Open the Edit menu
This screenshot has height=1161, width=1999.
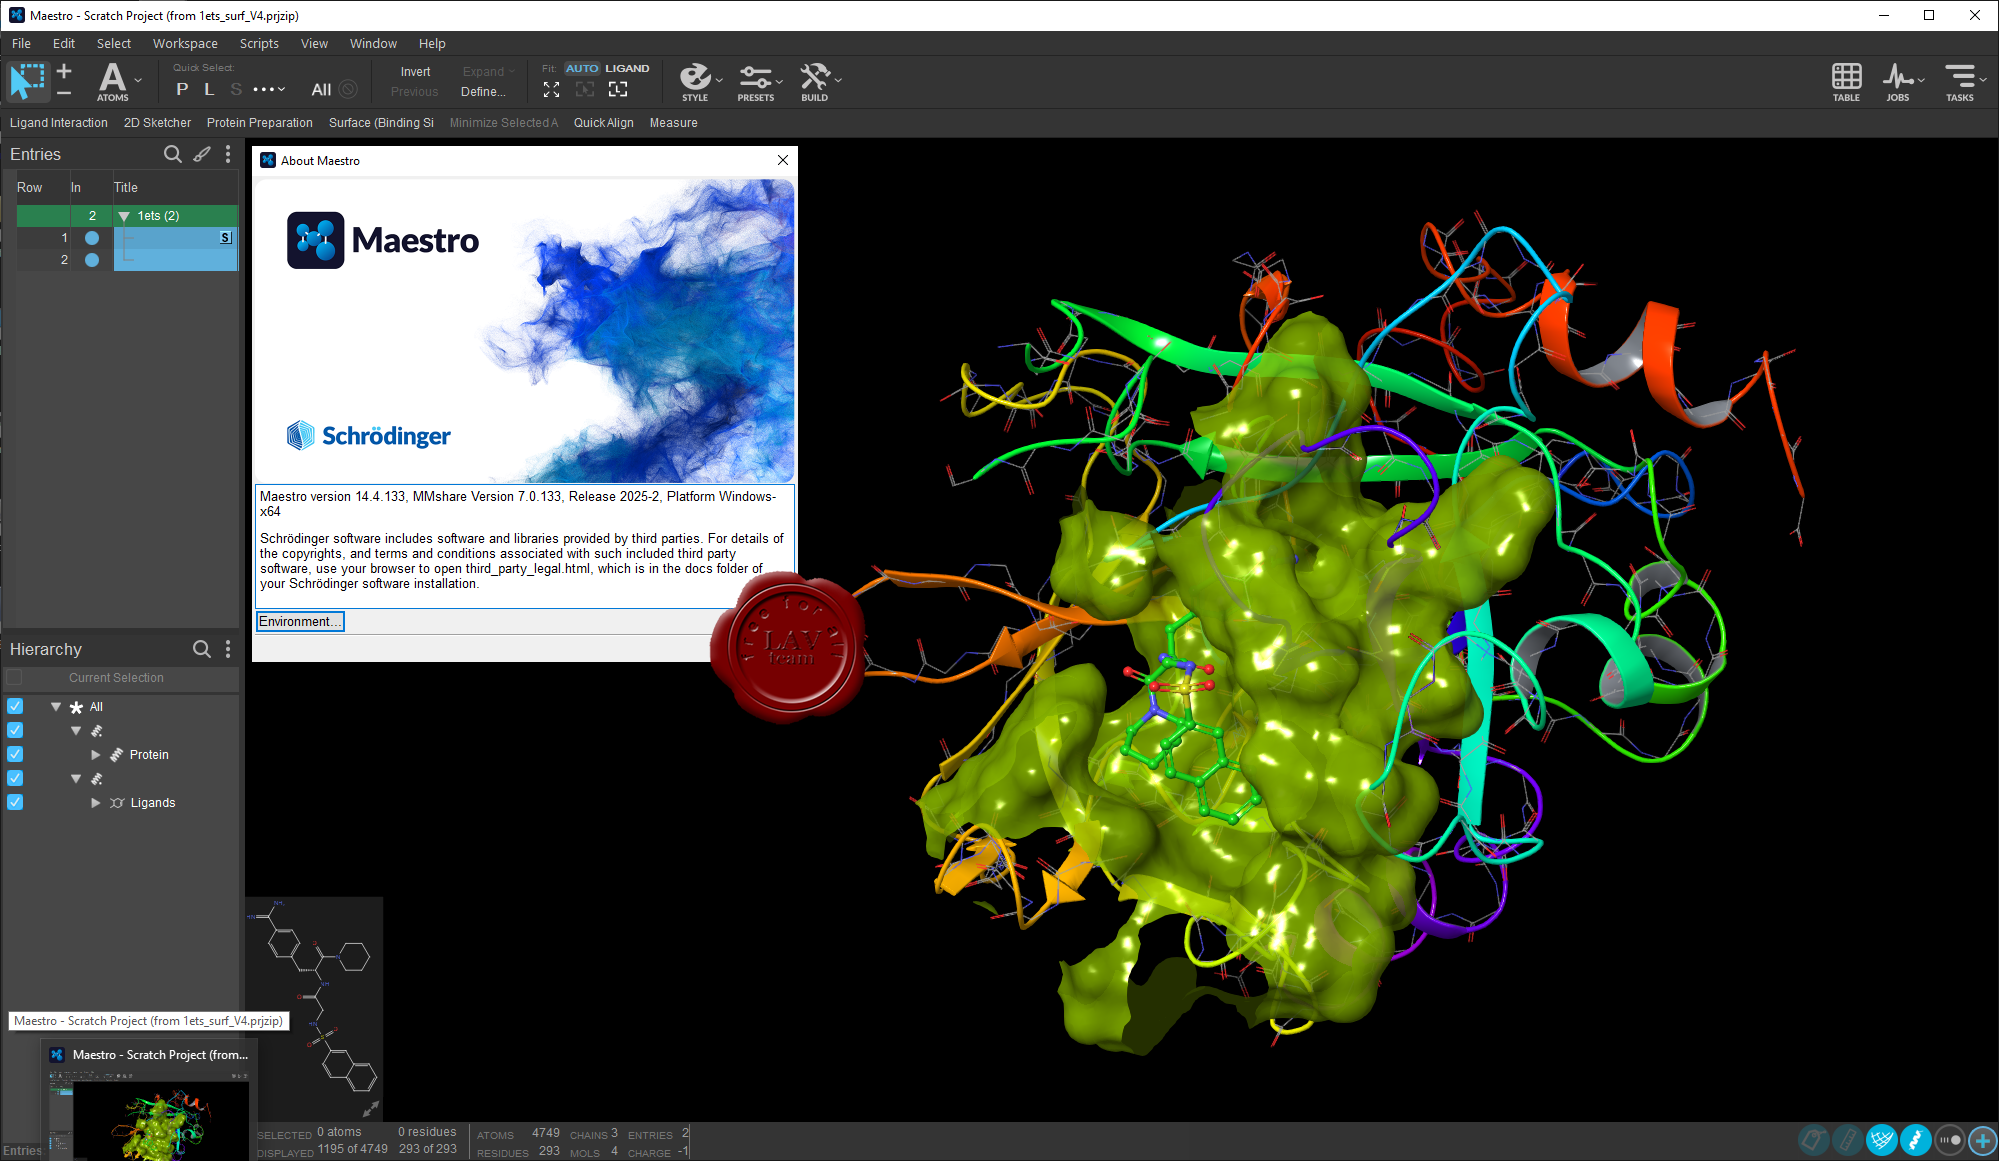(x=64, y=43)
